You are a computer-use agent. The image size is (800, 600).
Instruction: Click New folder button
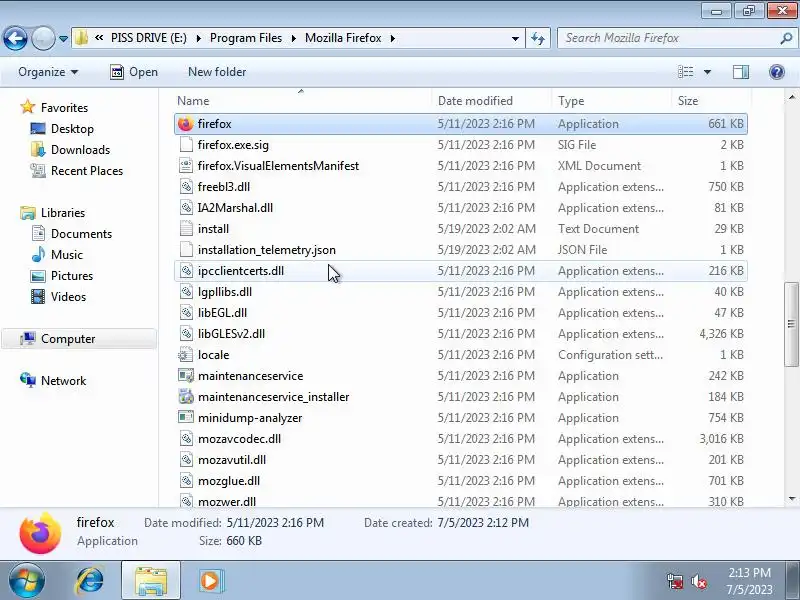coord(217,72)
